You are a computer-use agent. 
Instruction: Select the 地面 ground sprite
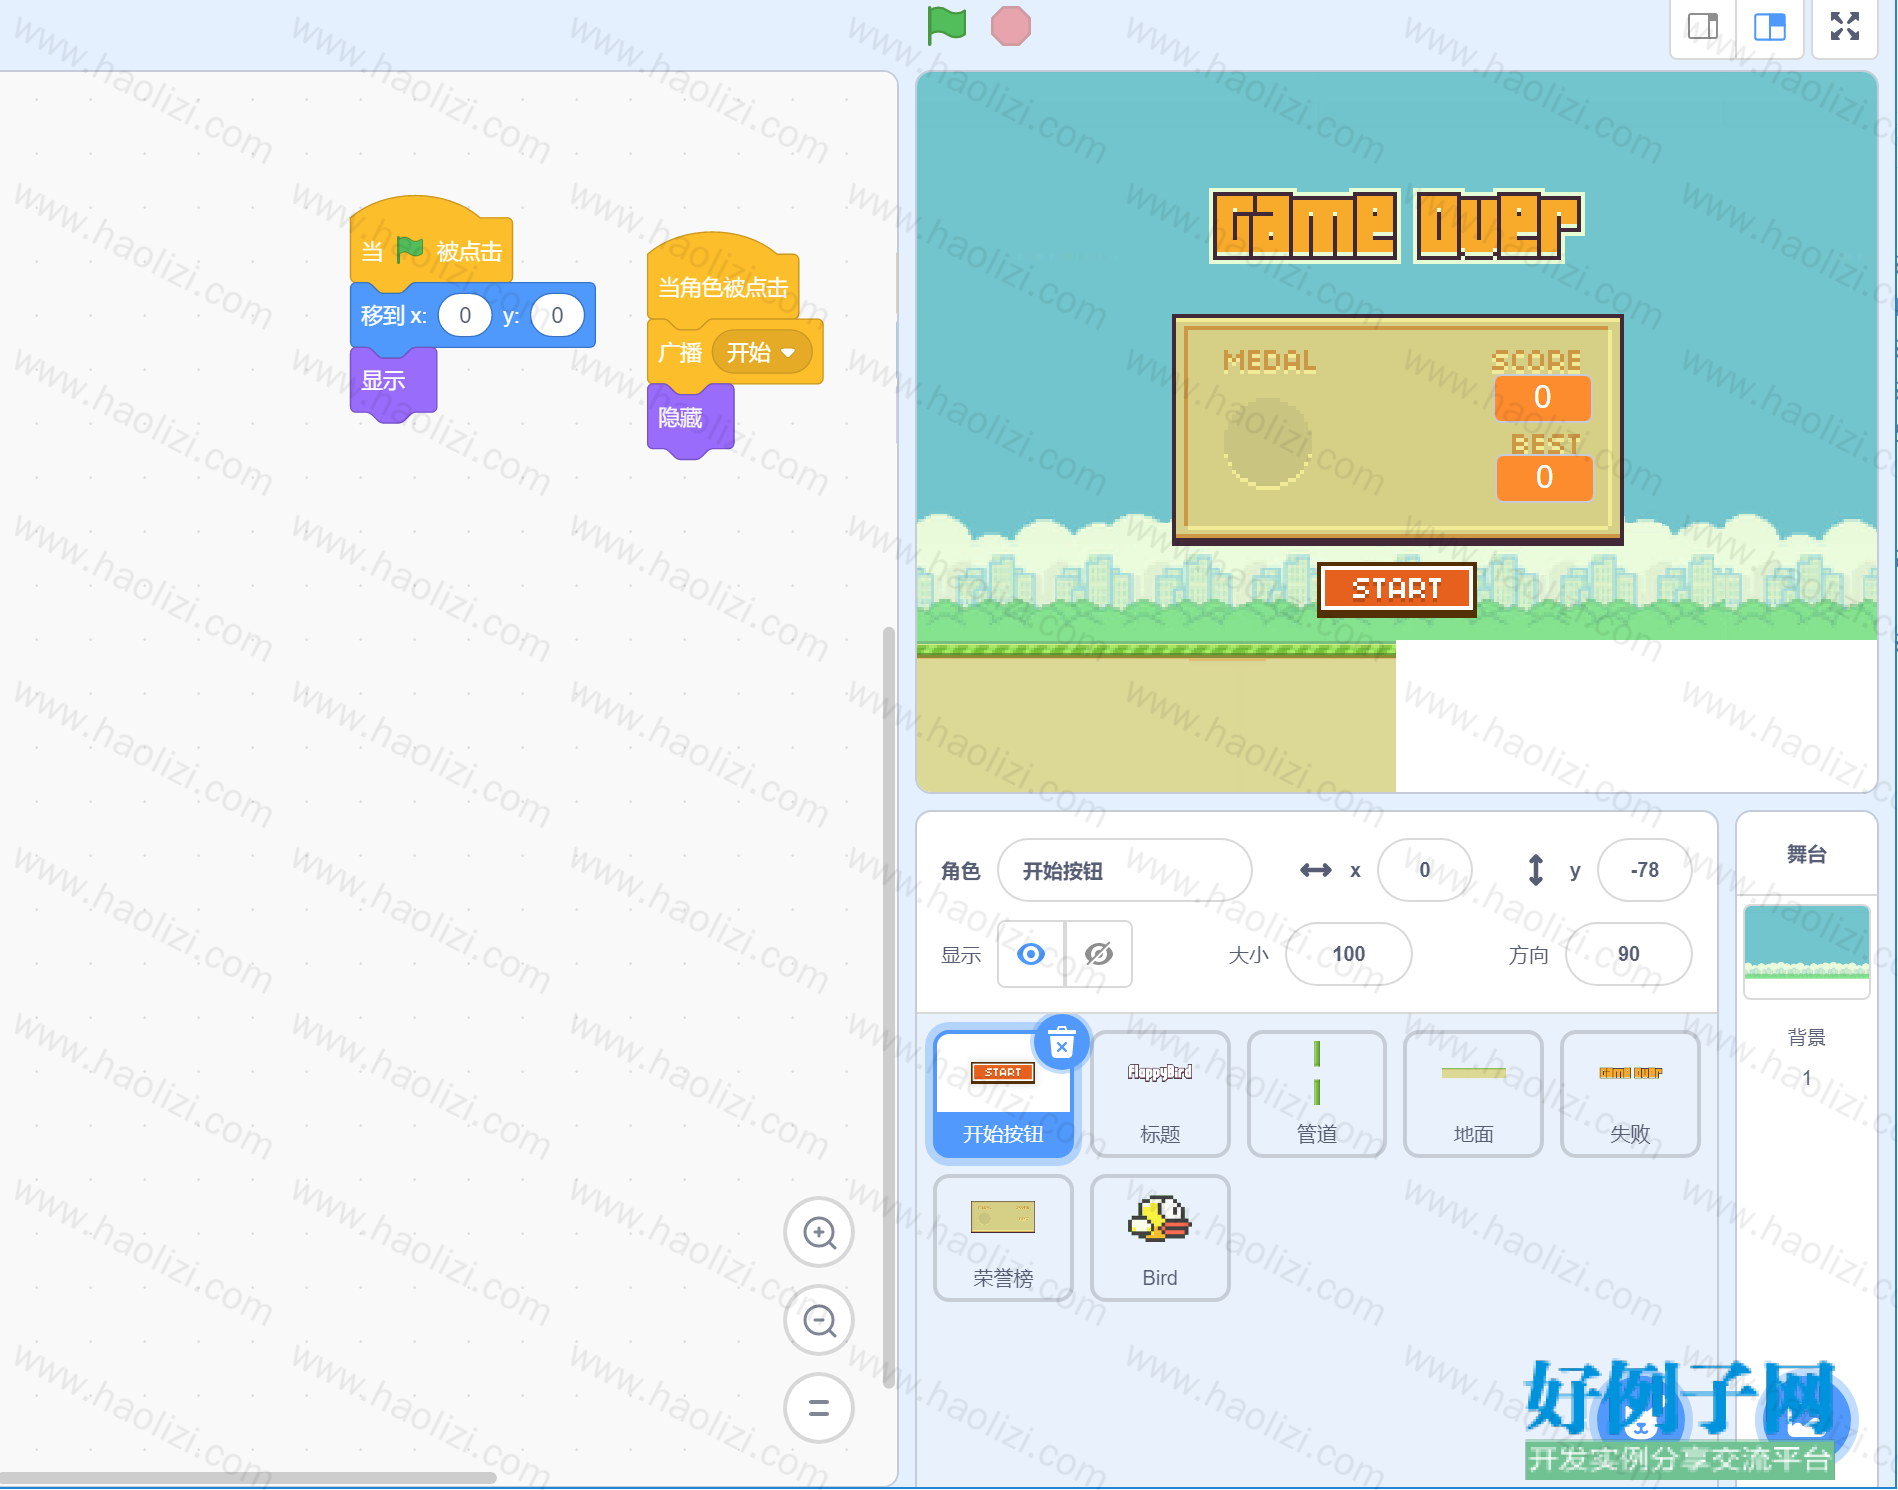pos(1473,1094)
